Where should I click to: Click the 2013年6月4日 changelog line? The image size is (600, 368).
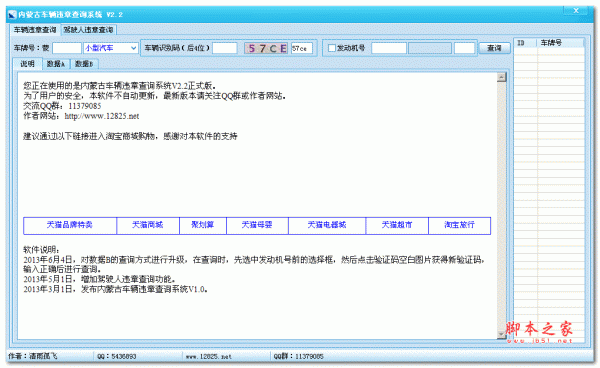(x=254, y=264)
